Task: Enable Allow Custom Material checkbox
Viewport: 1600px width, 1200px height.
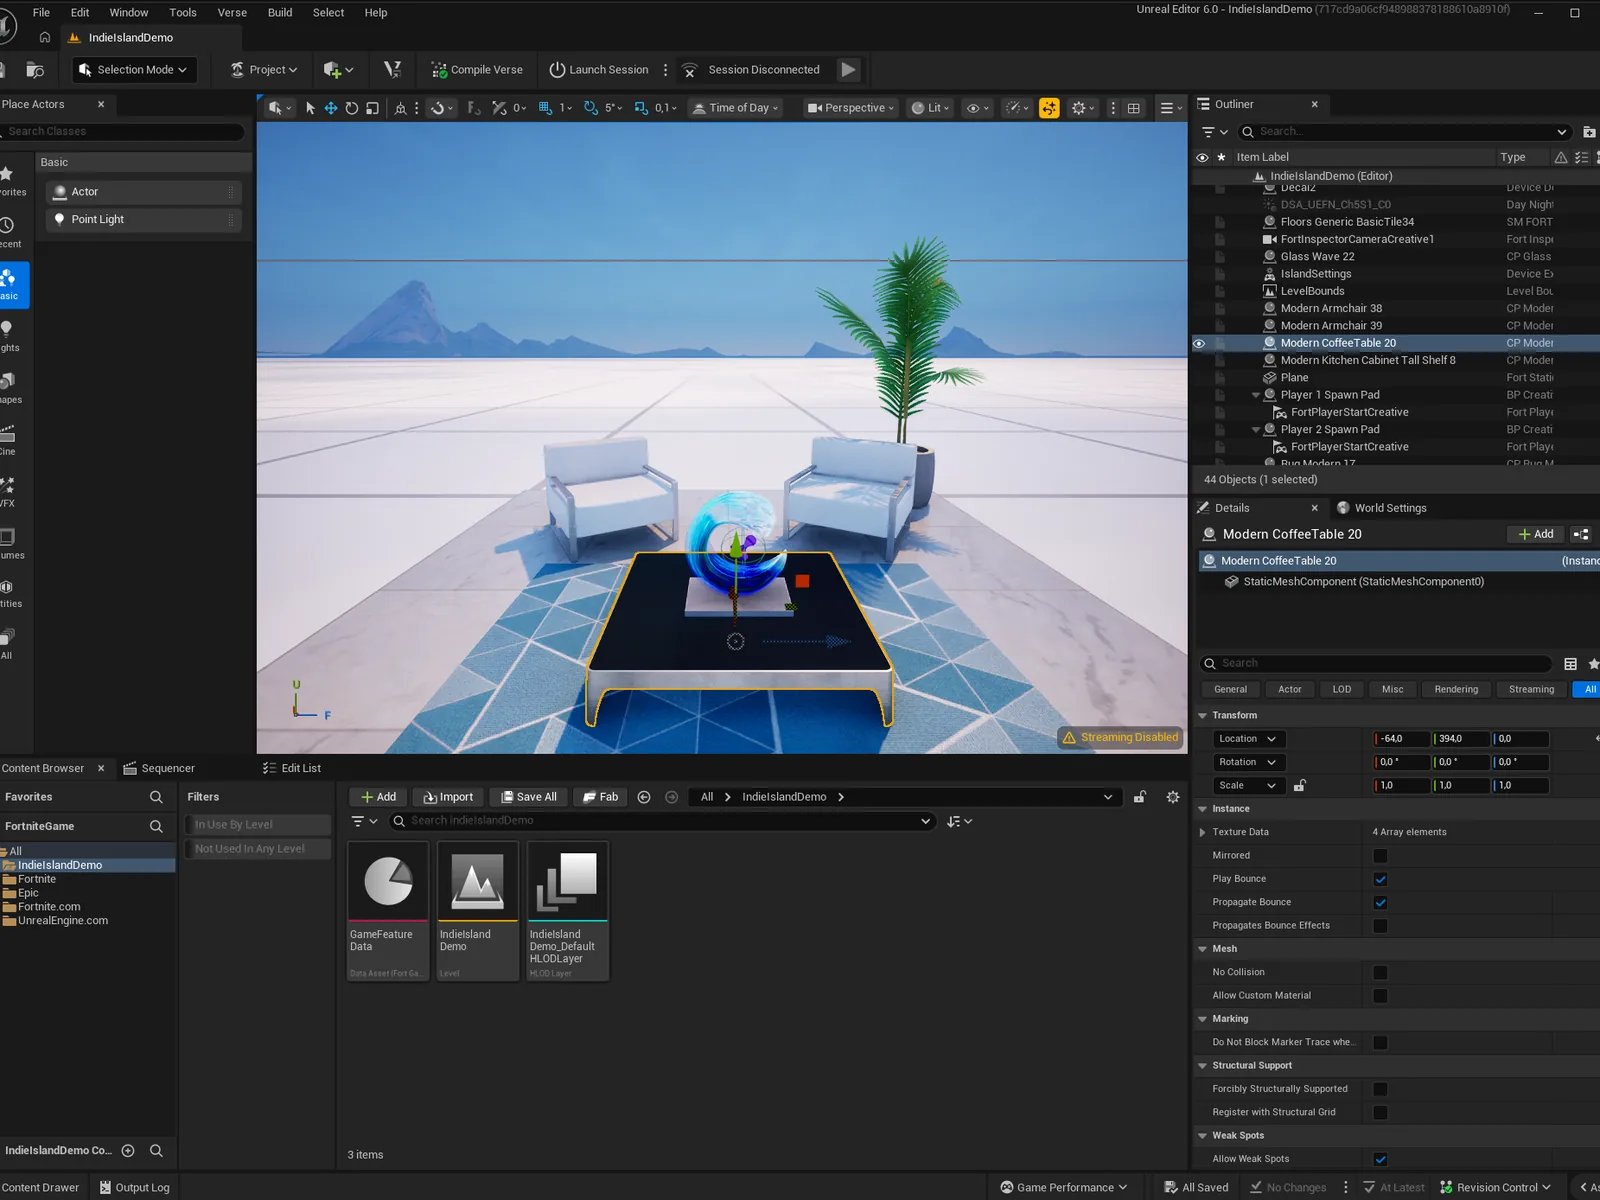Action: [x=1380, y=996]
